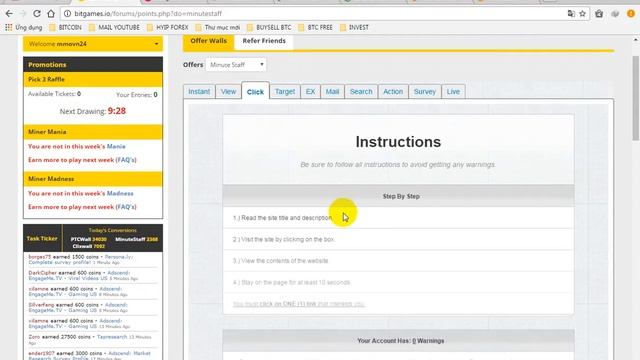The image size is (640, 360).
Task: Click step 4 'Stay on the page' text
Action: [x=291, y=282]
